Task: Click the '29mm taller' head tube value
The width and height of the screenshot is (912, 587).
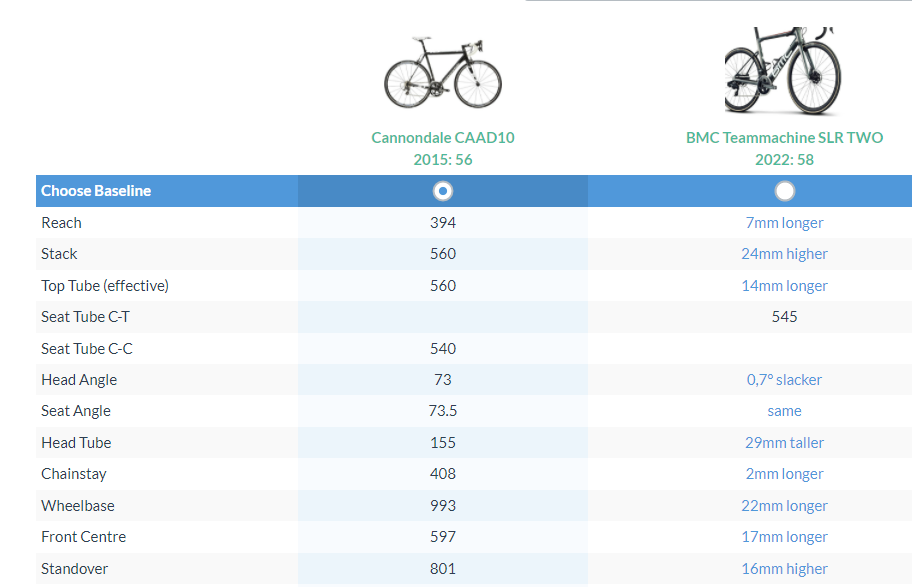Action: tap(784, 443)
